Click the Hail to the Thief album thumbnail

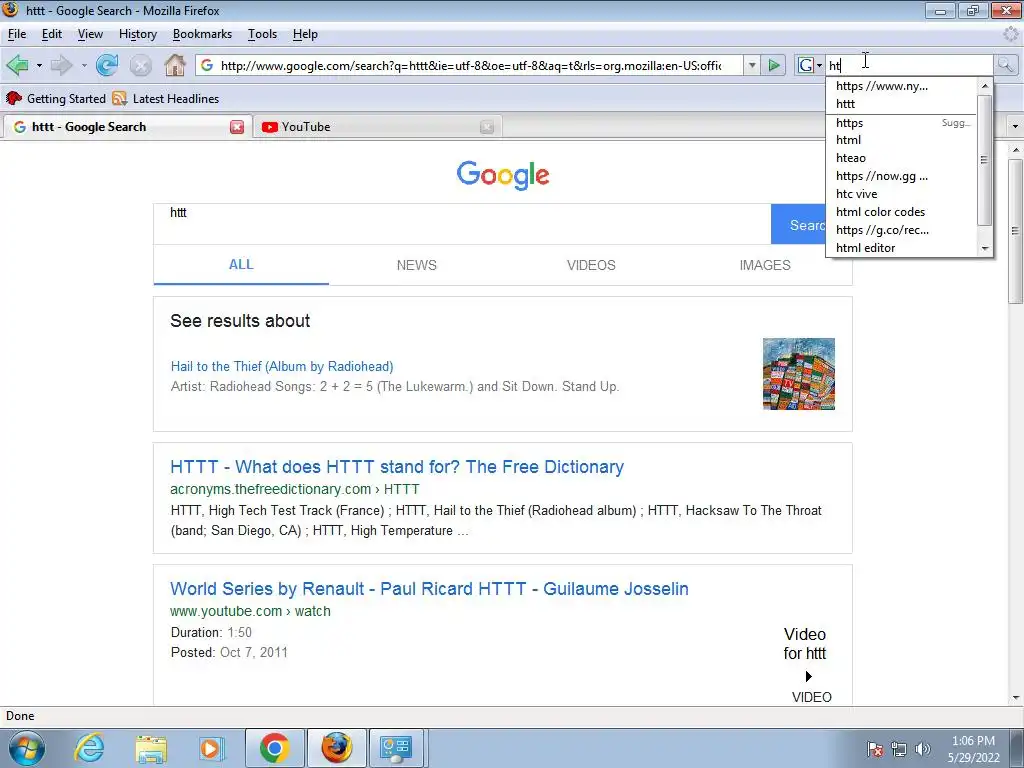[x=799, y=374]
